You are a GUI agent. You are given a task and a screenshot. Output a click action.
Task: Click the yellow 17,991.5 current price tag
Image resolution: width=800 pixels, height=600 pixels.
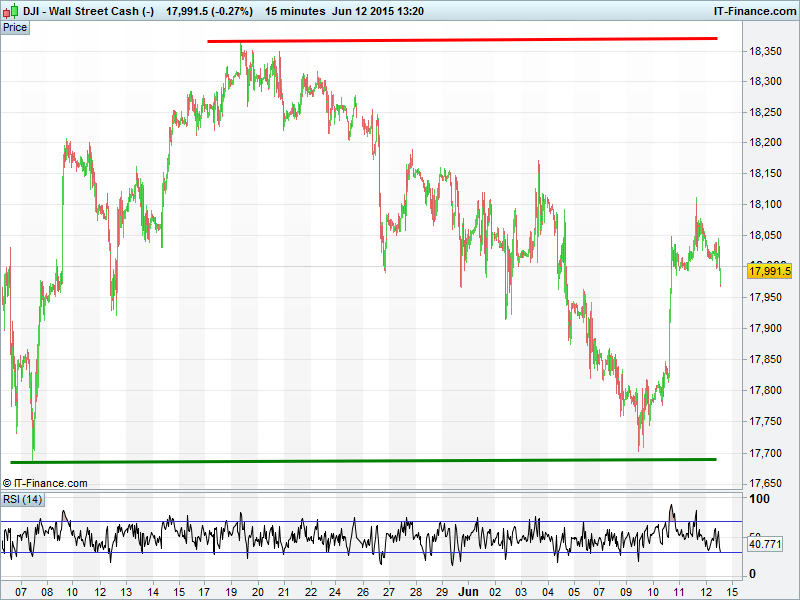click(769, 271)
